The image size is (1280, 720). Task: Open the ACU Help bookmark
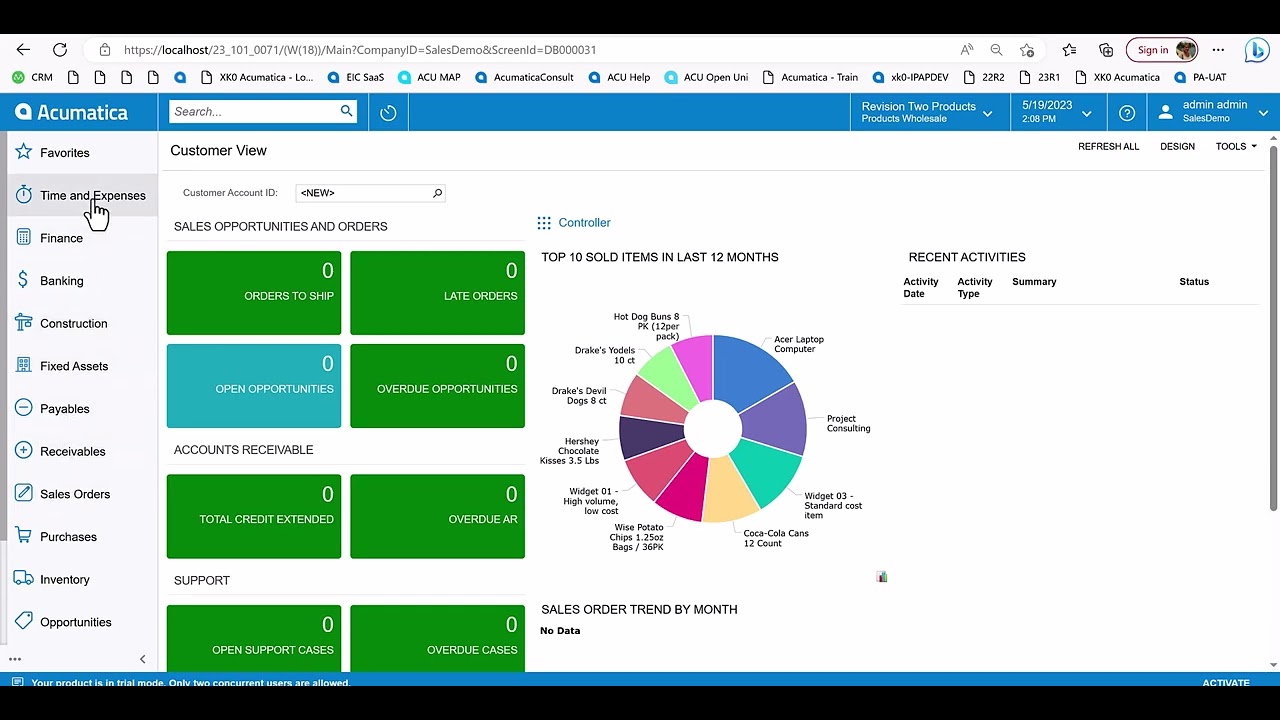pyautogui.click(x=620, y=77)
